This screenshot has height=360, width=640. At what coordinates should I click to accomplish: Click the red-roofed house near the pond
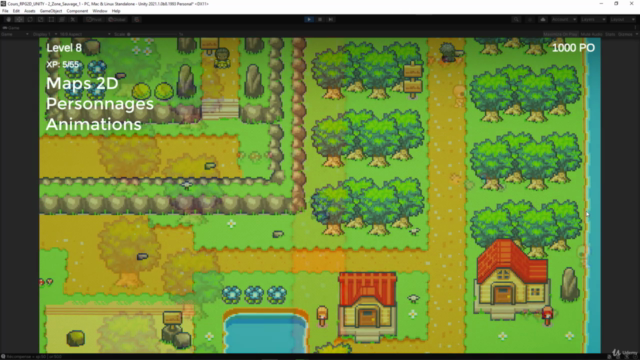(x=368, y=306)
